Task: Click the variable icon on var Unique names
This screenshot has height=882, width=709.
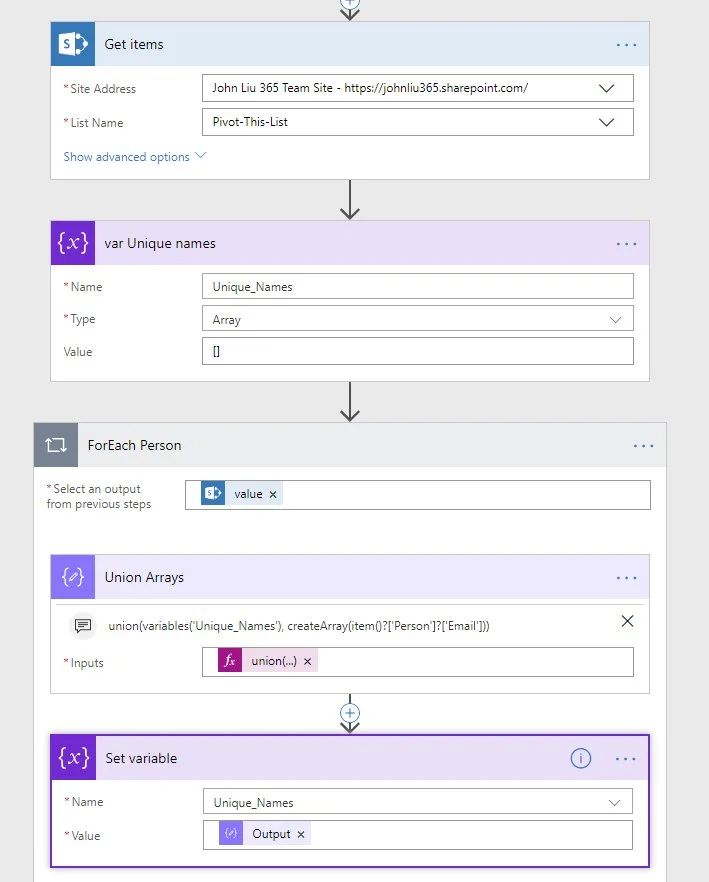Action: coord(73,243)
